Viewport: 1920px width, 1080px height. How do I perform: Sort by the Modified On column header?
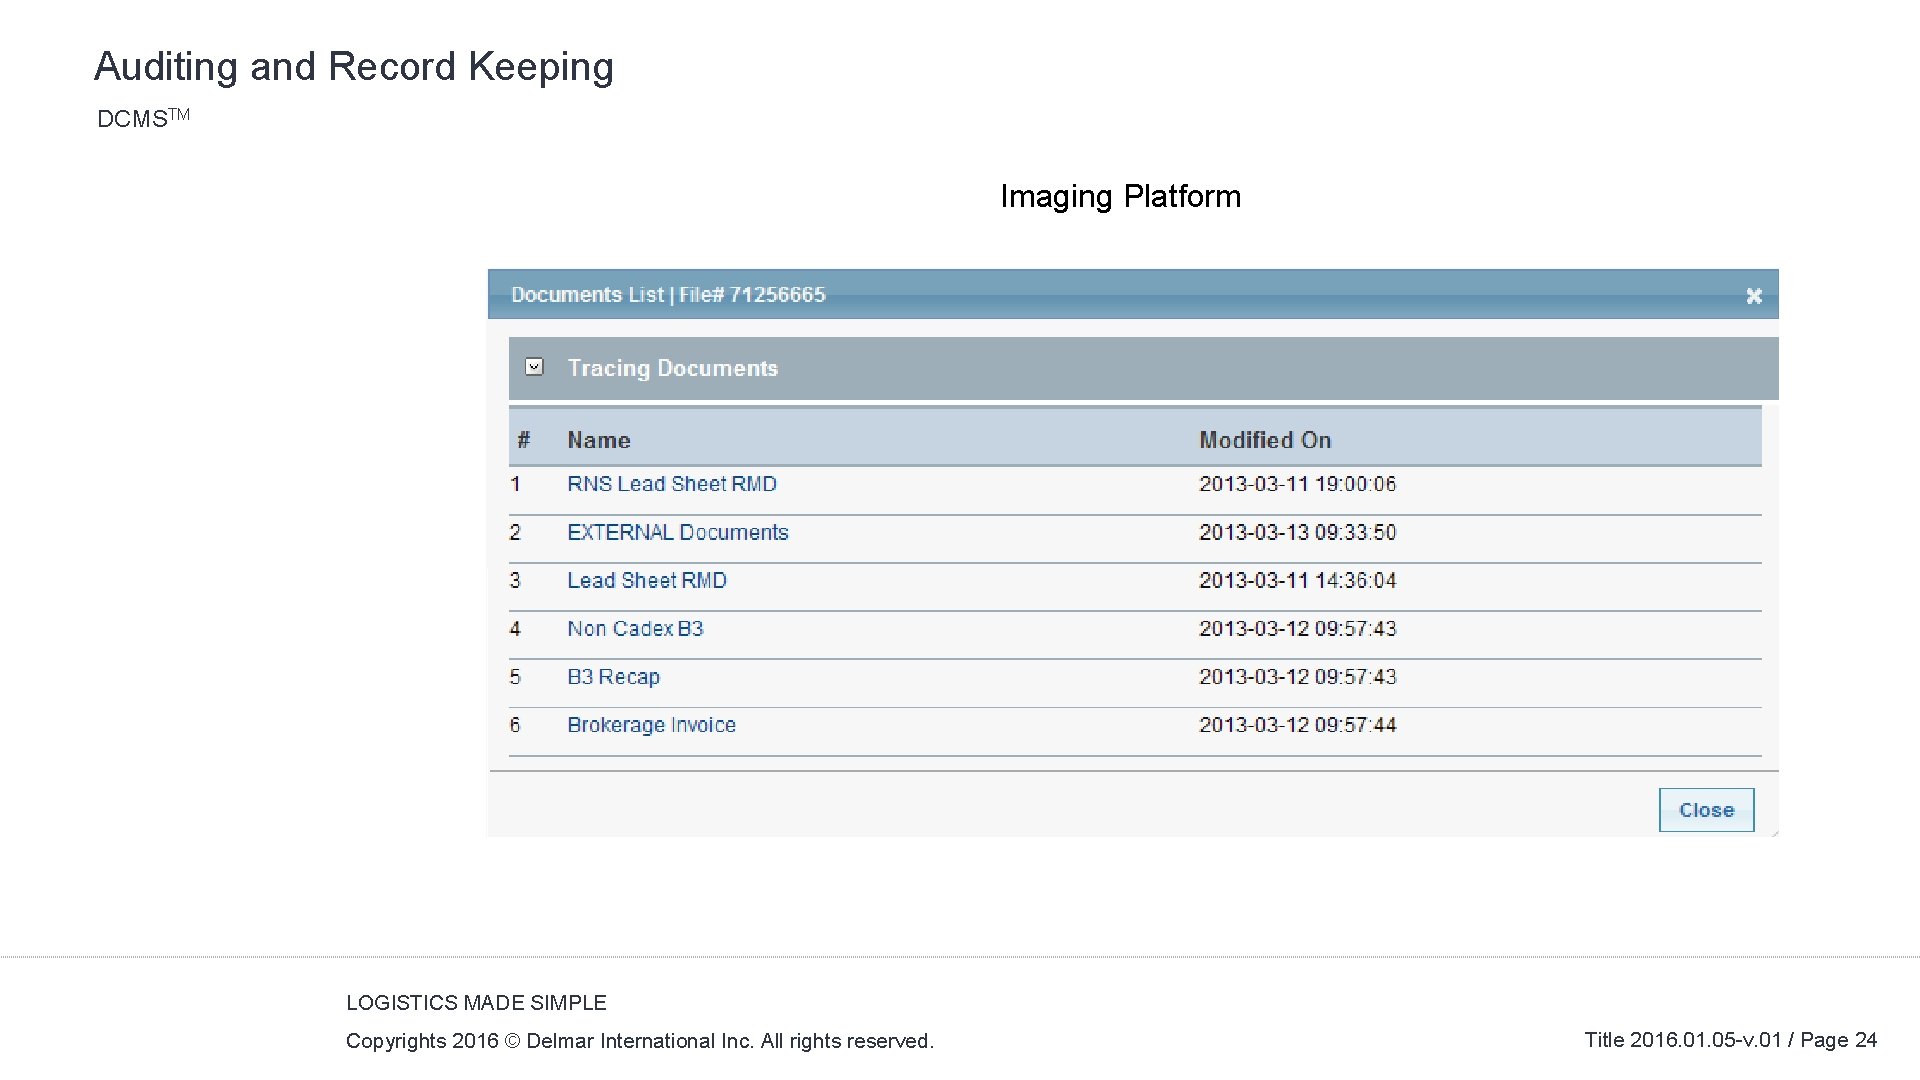(1265, 440)
